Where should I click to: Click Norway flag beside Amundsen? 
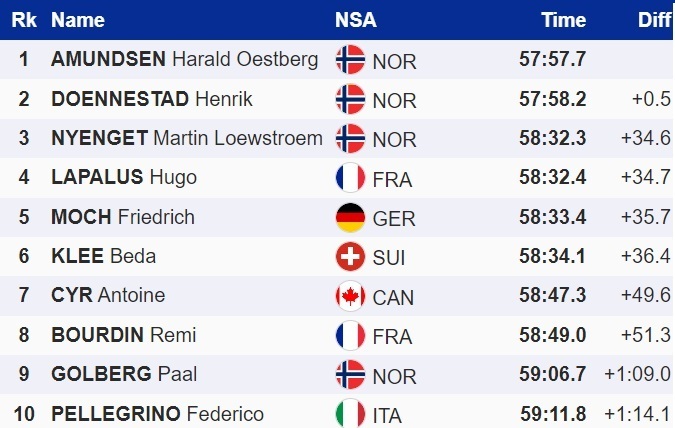click(x=350, y=59)
